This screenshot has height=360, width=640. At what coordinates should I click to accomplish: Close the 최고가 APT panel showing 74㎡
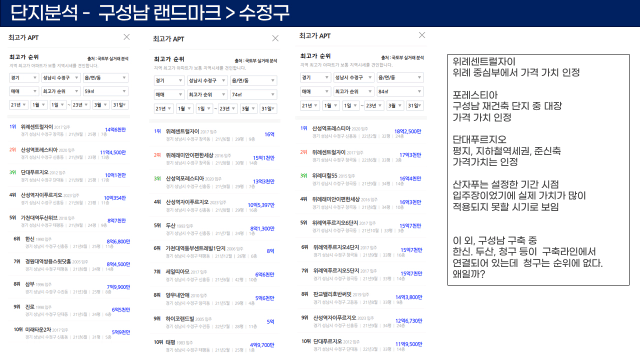[275, 38]
